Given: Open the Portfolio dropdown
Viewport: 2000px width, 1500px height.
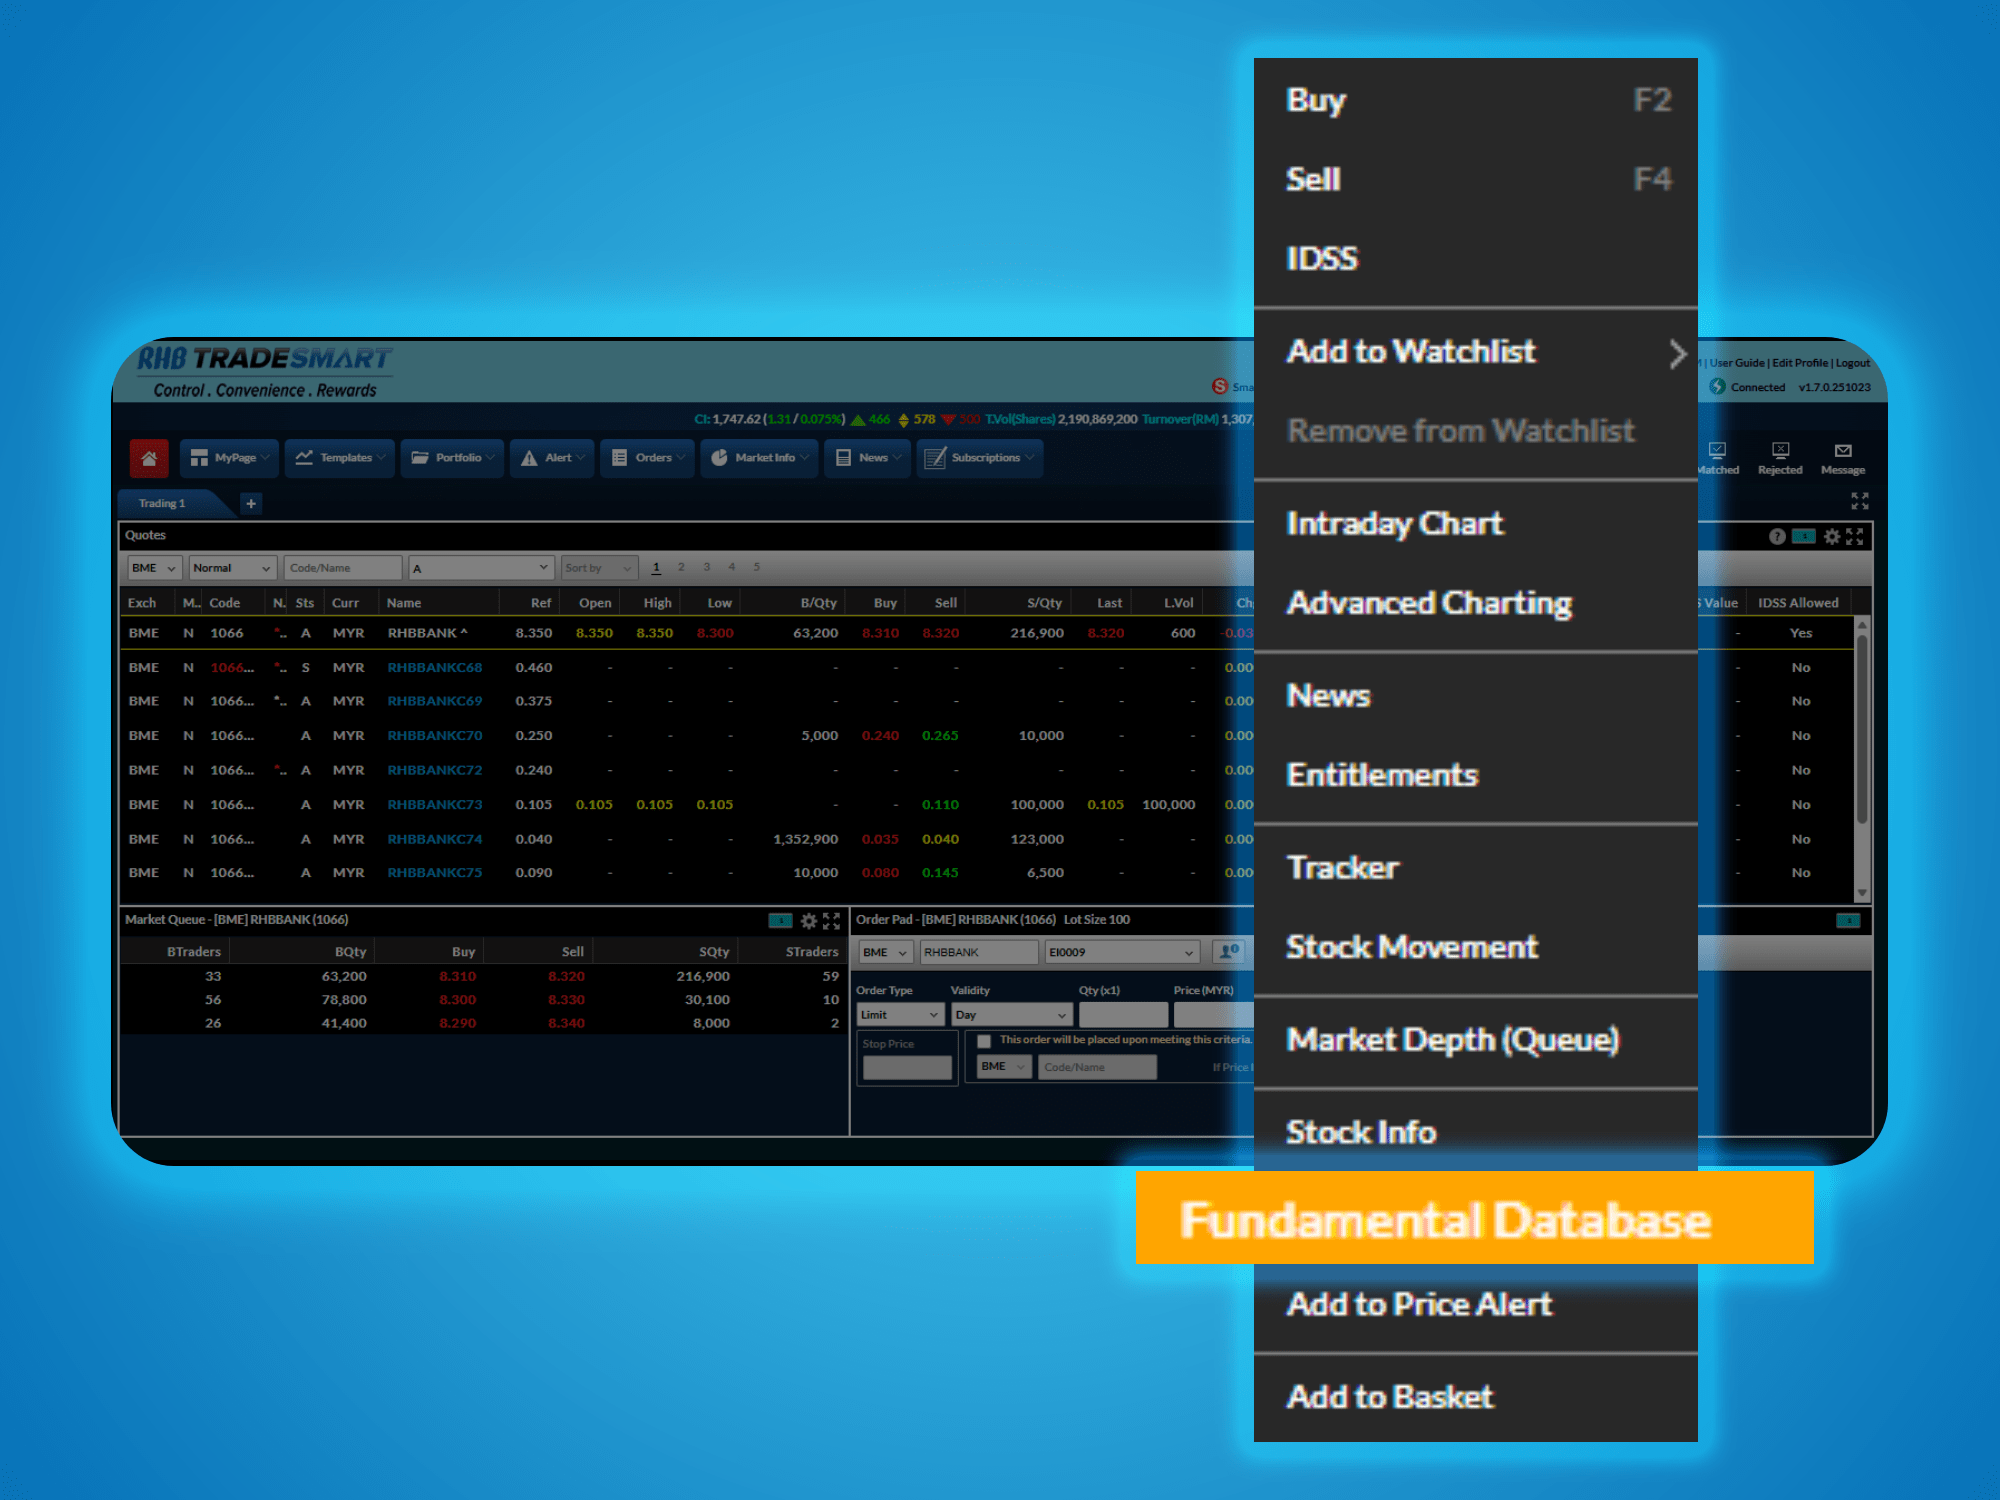Looking at the screenshot, I should pyautogui.click(x=452, y=458).
